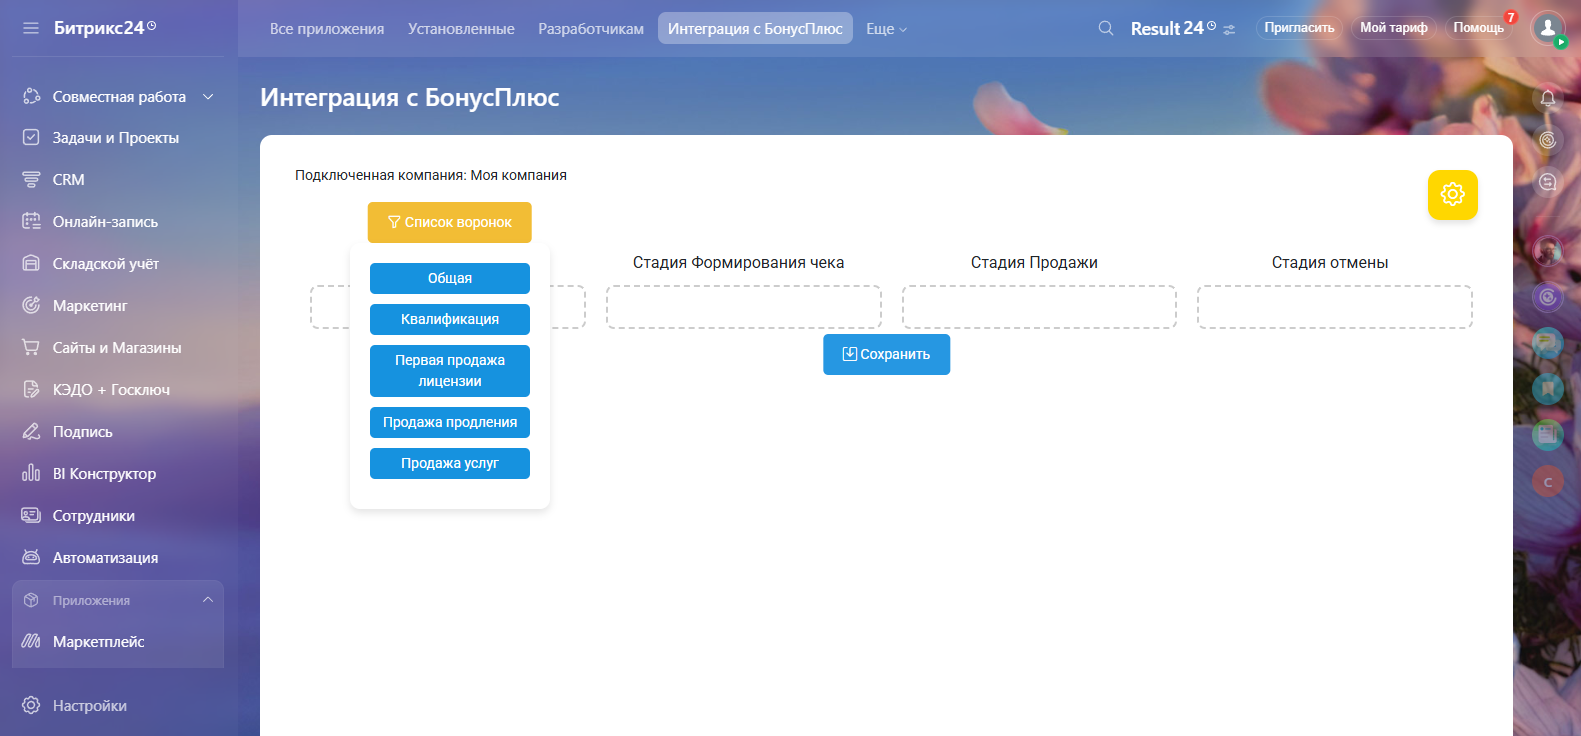The height and width of the screenshot is (736, 1581).
Task: Click the Стадия Формирования чека drop box
Action: point(744,307)
